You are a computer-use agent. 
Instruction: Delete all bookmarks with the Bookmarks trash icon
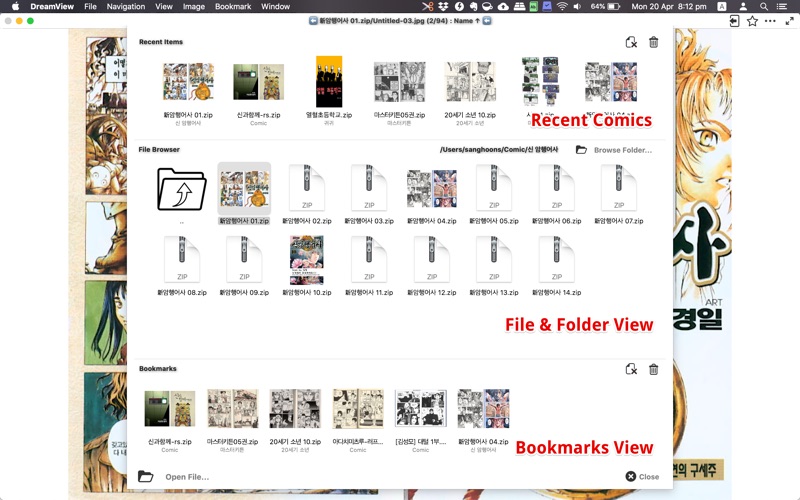click(x=653, y=369)
